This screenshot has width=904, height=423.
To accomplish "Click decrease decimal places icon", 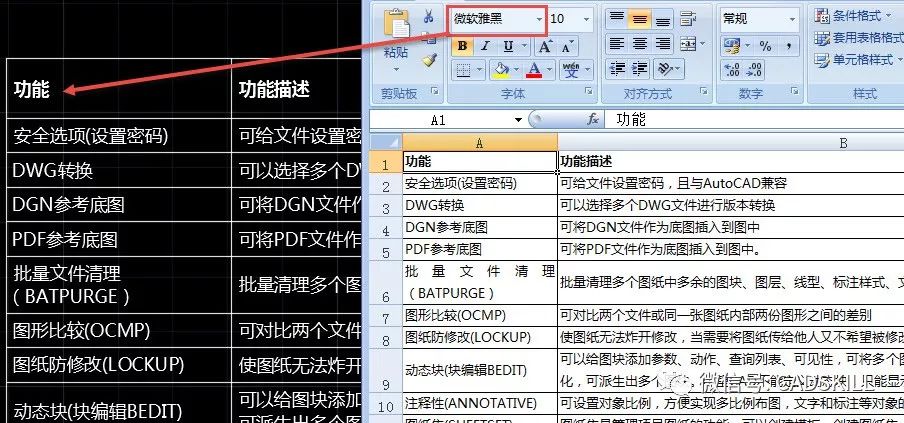I will pyautogui.click(x=754, y=70).
